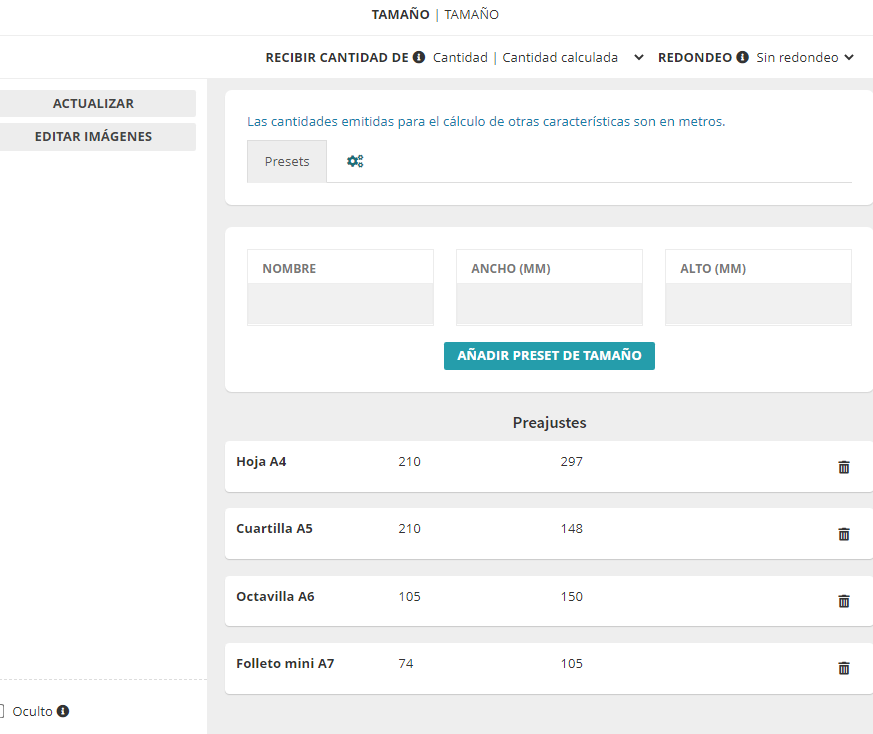The width and height of the screenshot is (873, 734).
Task: Select the Hoja A4 preset name
Action: click(261, 462)
